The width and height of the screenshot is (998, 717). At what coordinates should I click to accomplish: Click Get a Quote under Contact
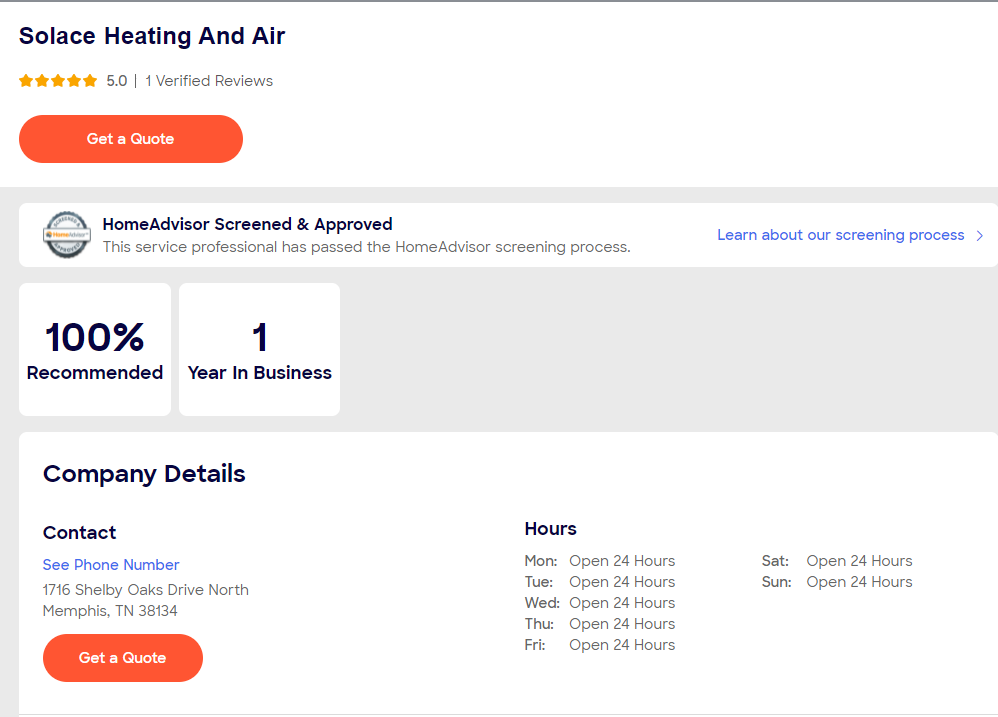(x=123, y=658)
